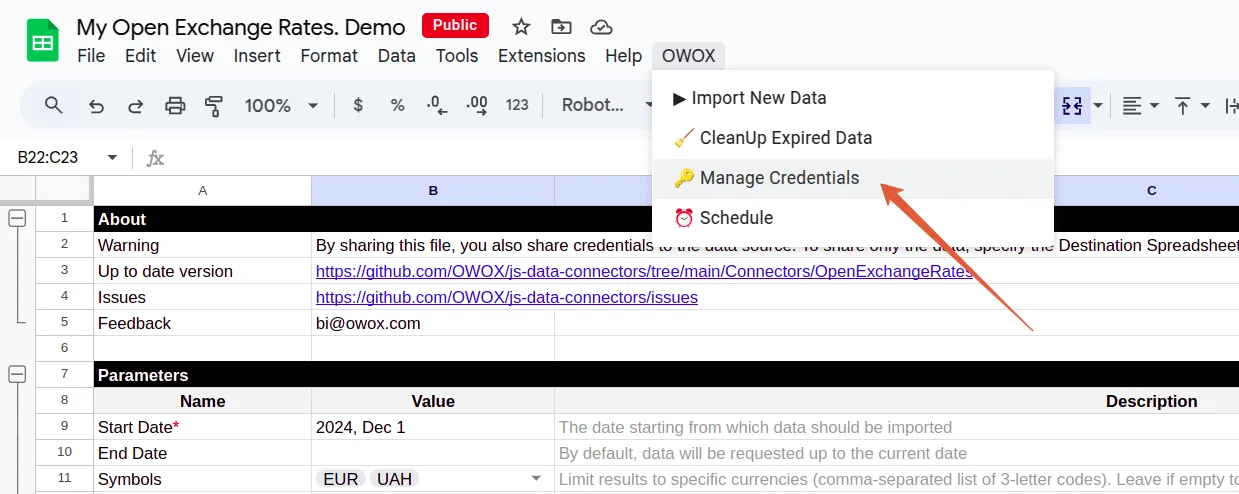Select Import New Data menu item
This screenshot has width=1239, height=494.
coord(853,98)
